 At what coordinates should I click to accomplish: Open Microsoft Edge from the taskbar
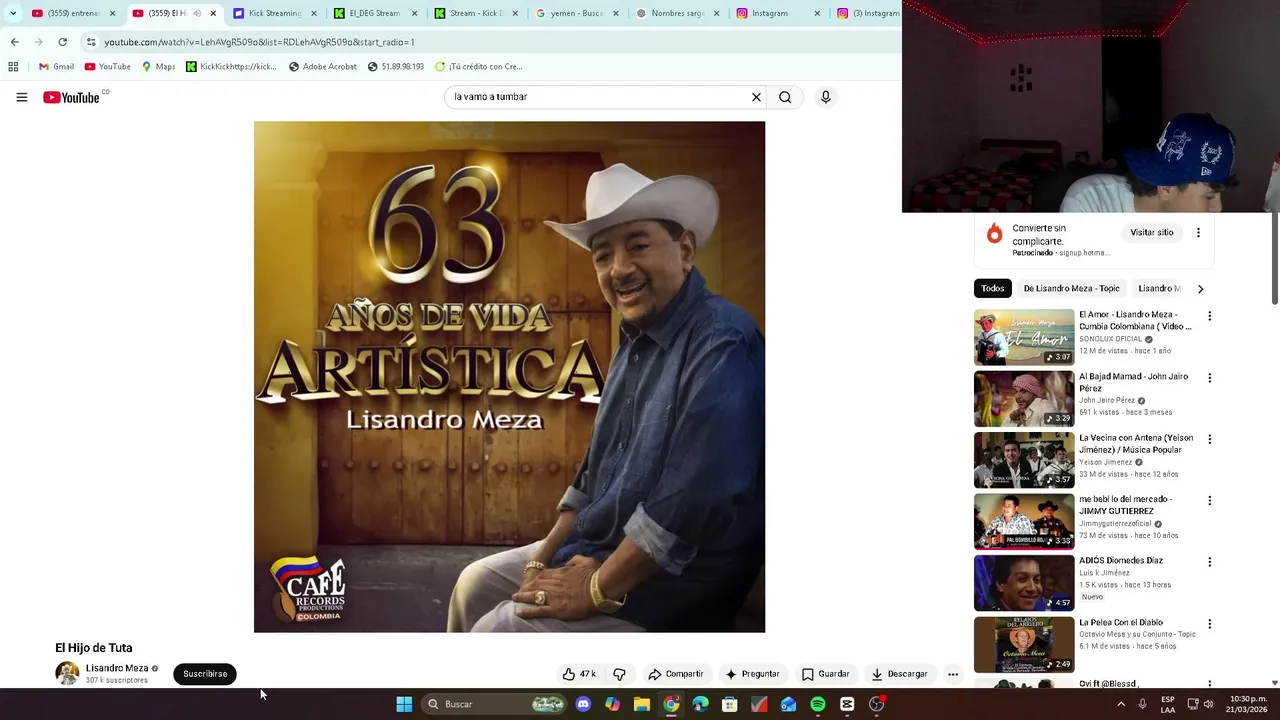coord(700,704)
